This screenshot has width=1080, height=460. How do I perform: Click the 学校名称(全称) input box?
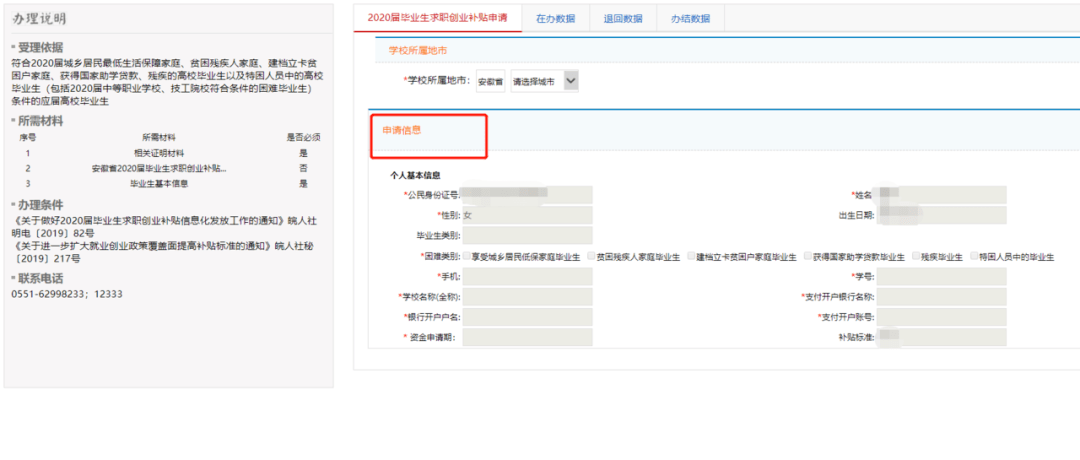[527, 297]
